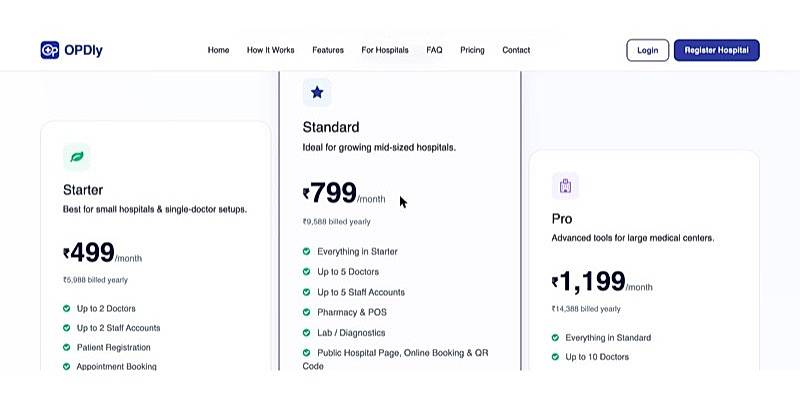The width and height of the screenshot is (800, 400).
Task: Click the Standard plan title
Action: (331, 127)
